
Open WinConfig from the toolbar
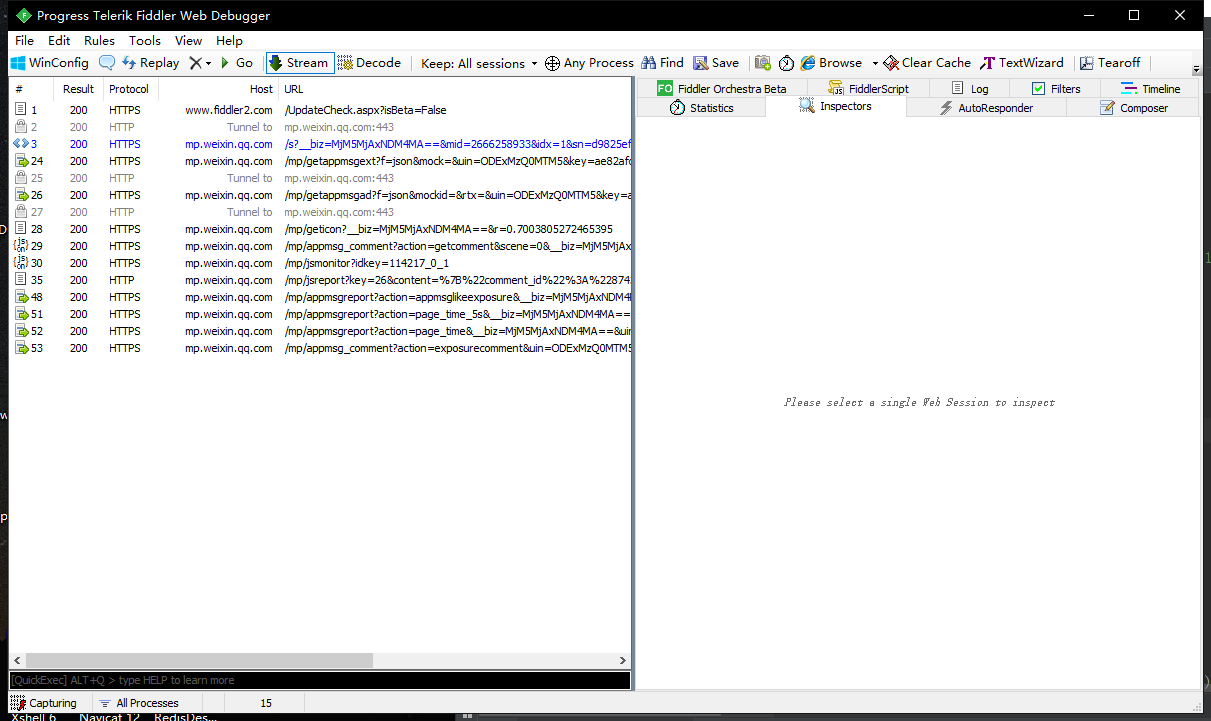point(50,63)
